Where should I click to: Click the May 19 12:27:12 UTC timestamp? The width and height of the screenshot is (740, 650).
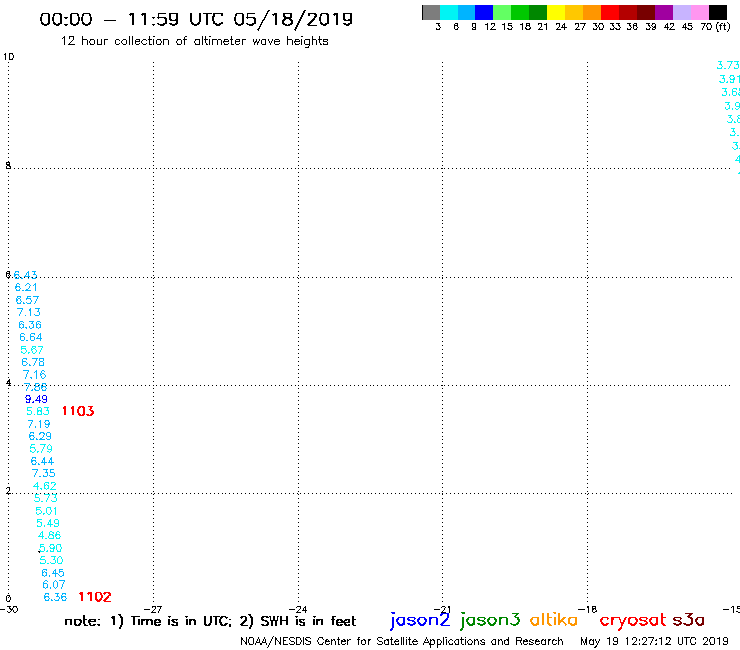[654, 642]
